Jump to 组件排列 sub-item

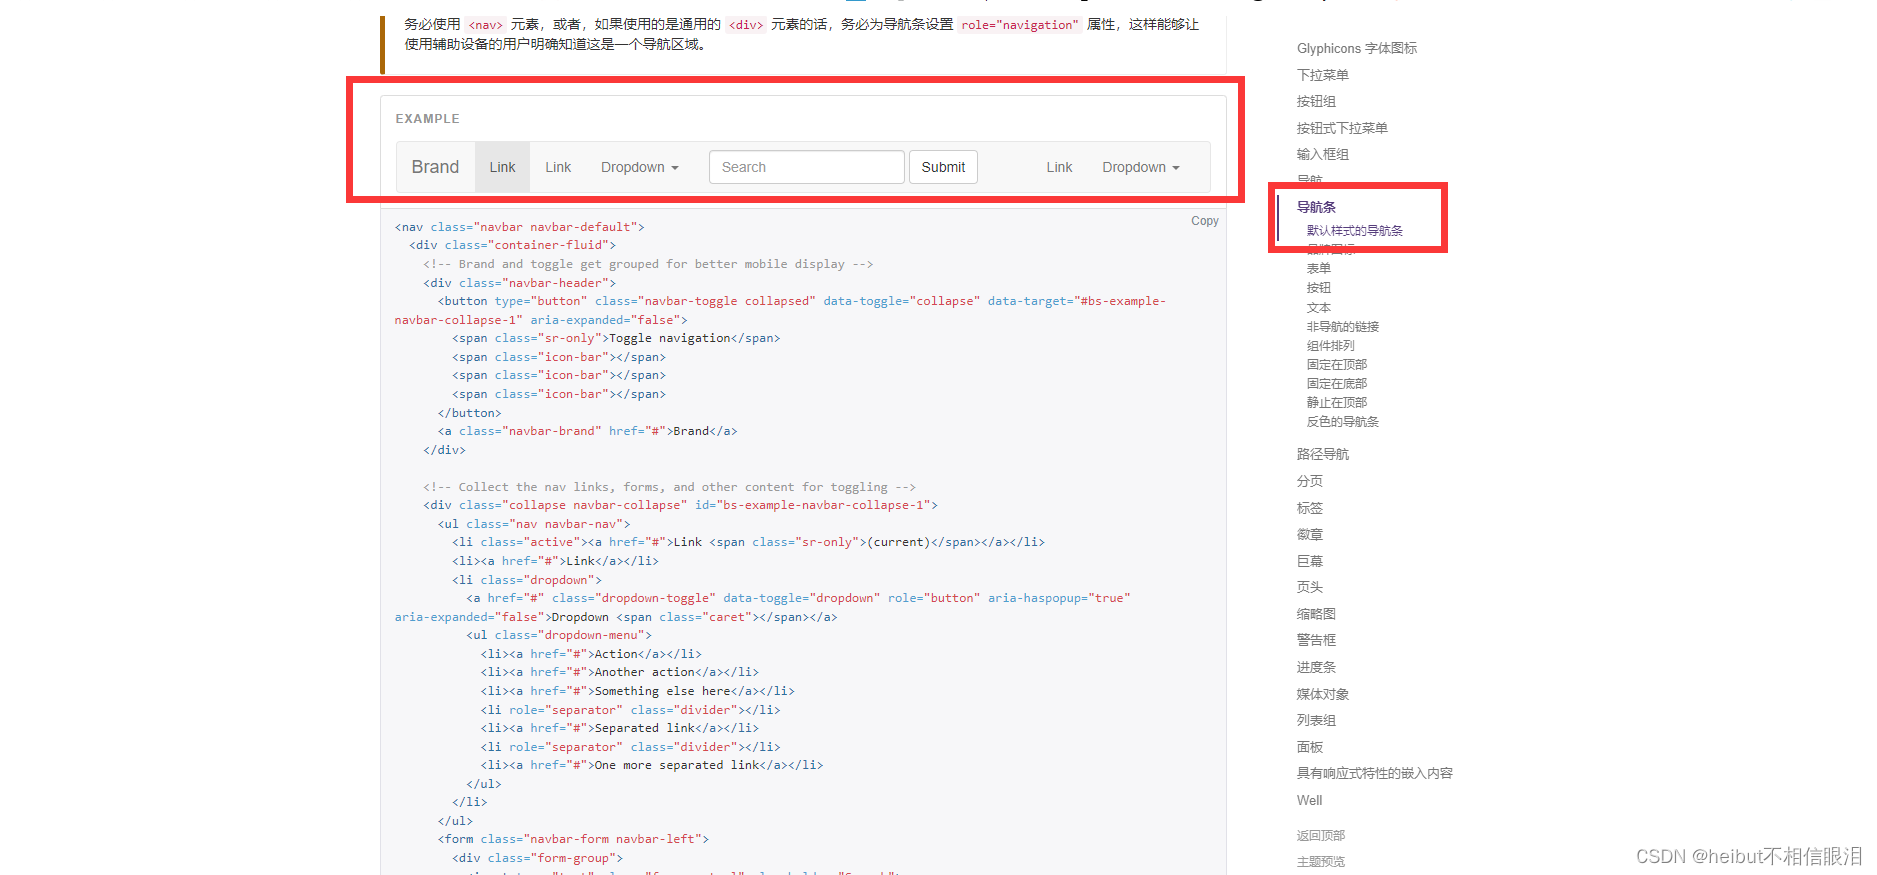(x=1330, y=346)
